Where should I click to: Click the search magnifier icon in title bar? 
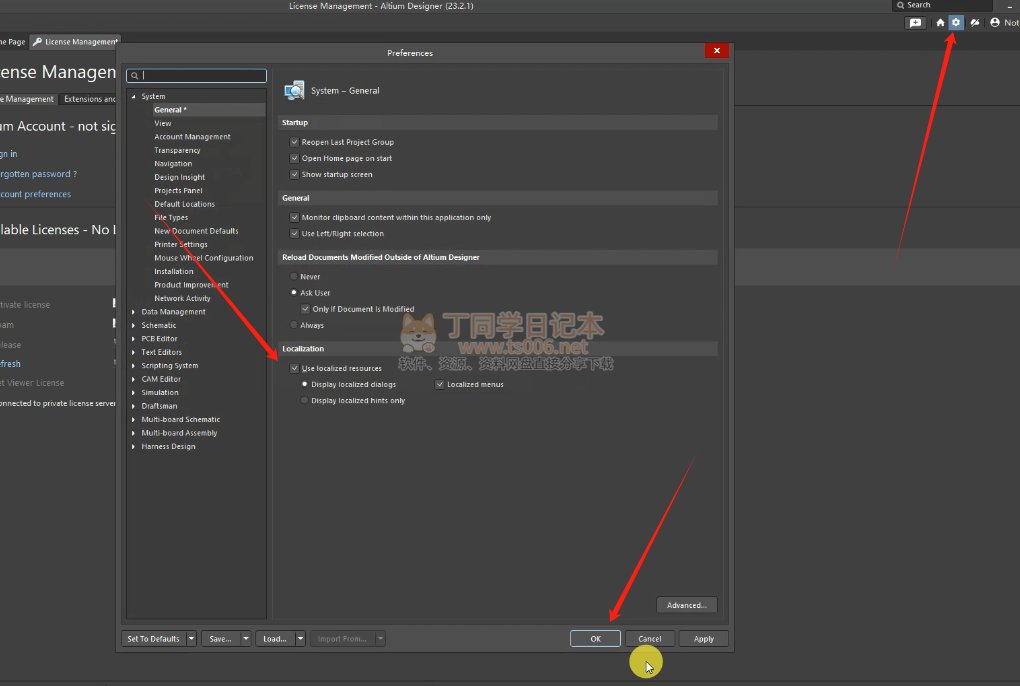900,5
